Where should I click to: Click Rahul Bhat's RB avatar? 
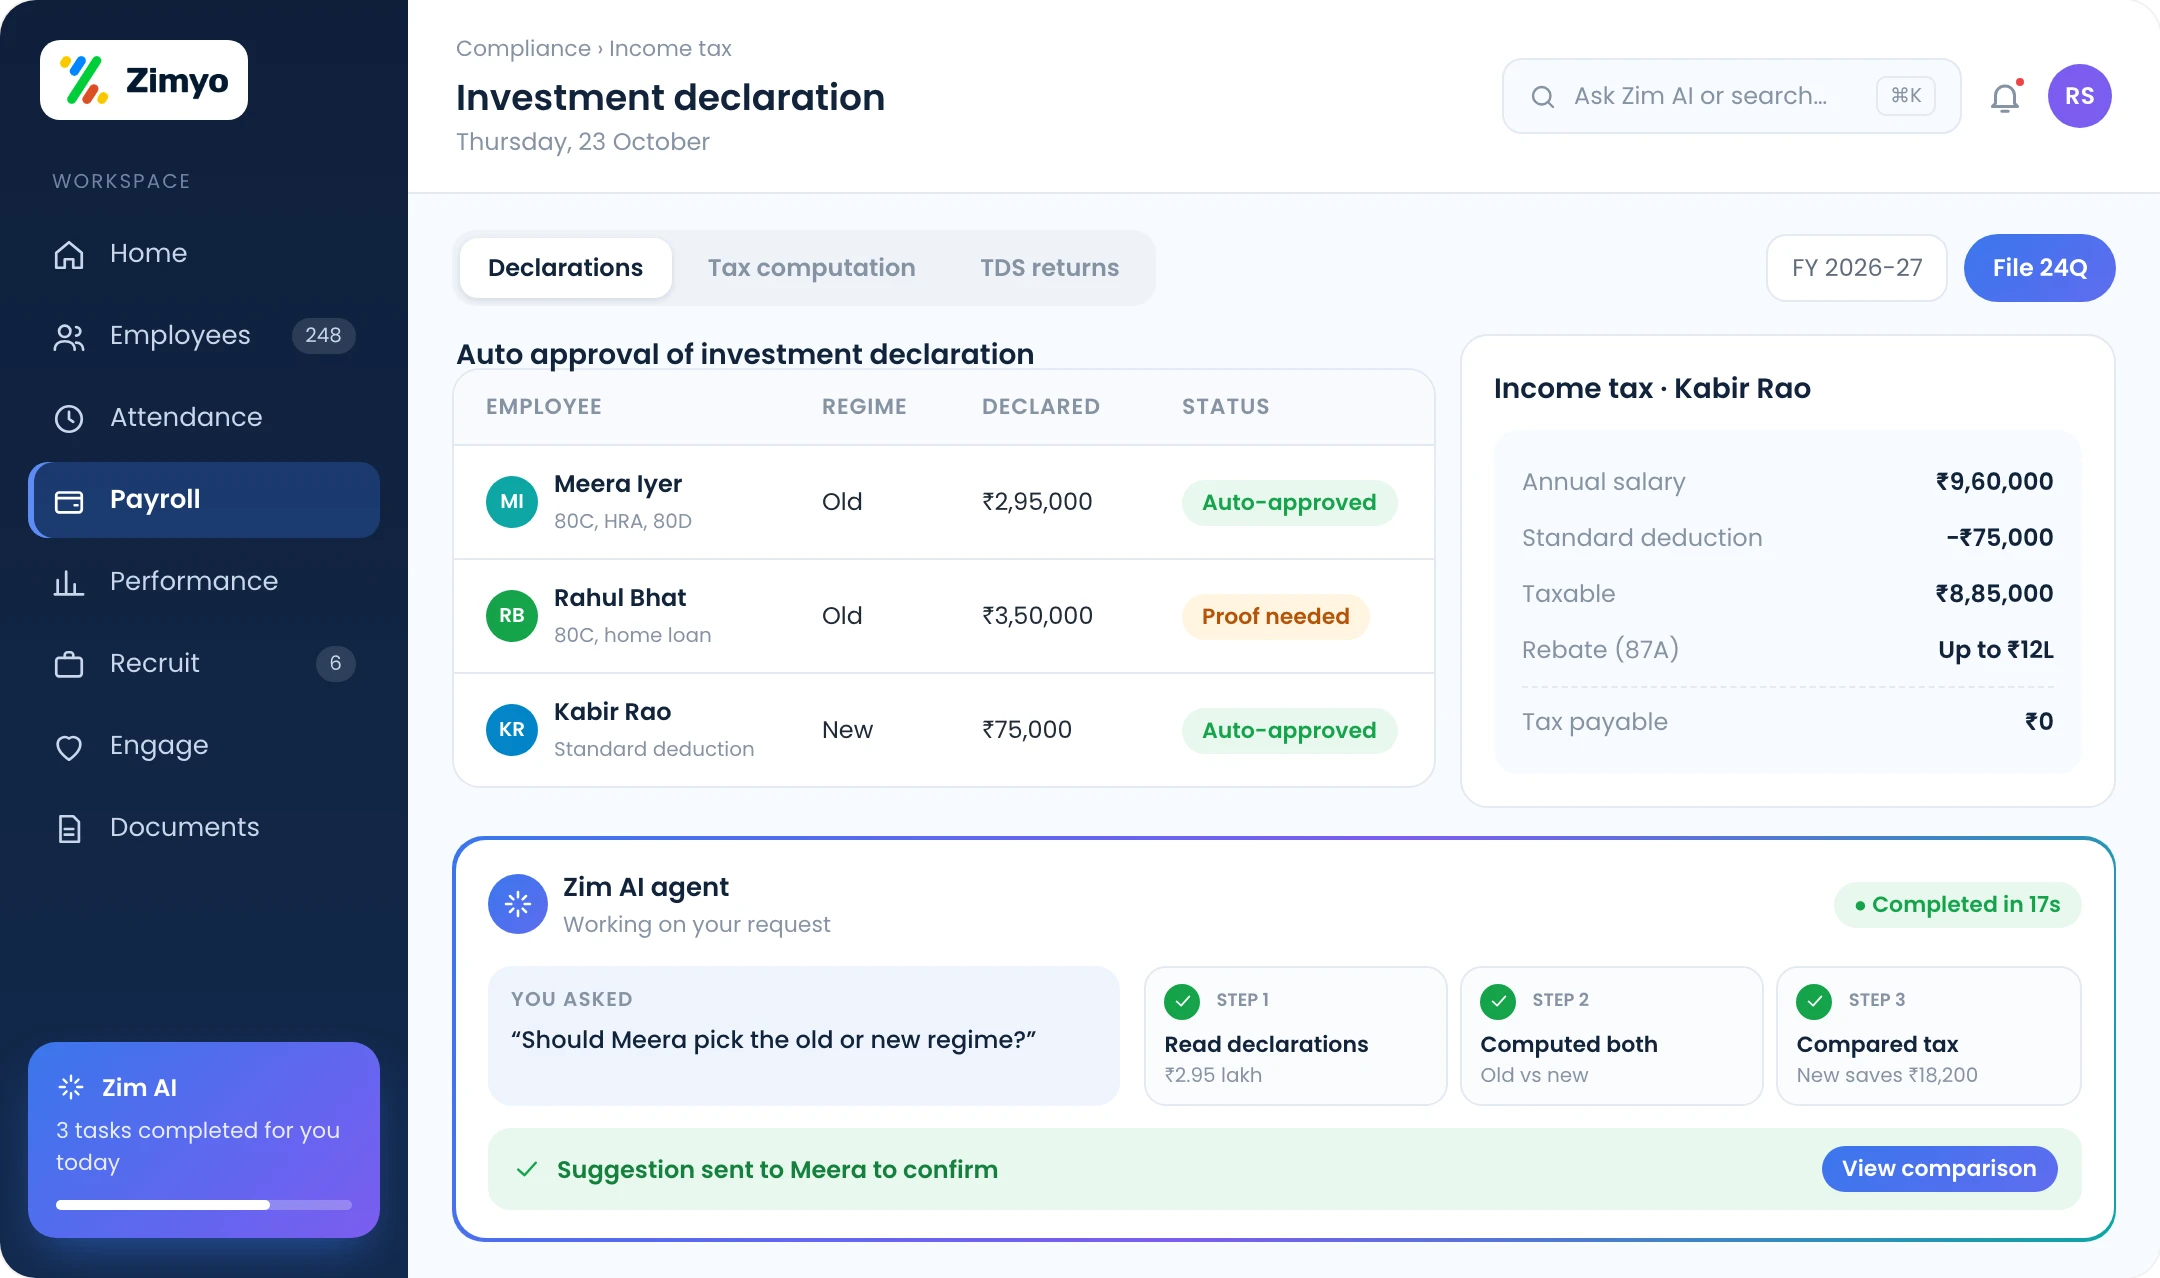512,616
